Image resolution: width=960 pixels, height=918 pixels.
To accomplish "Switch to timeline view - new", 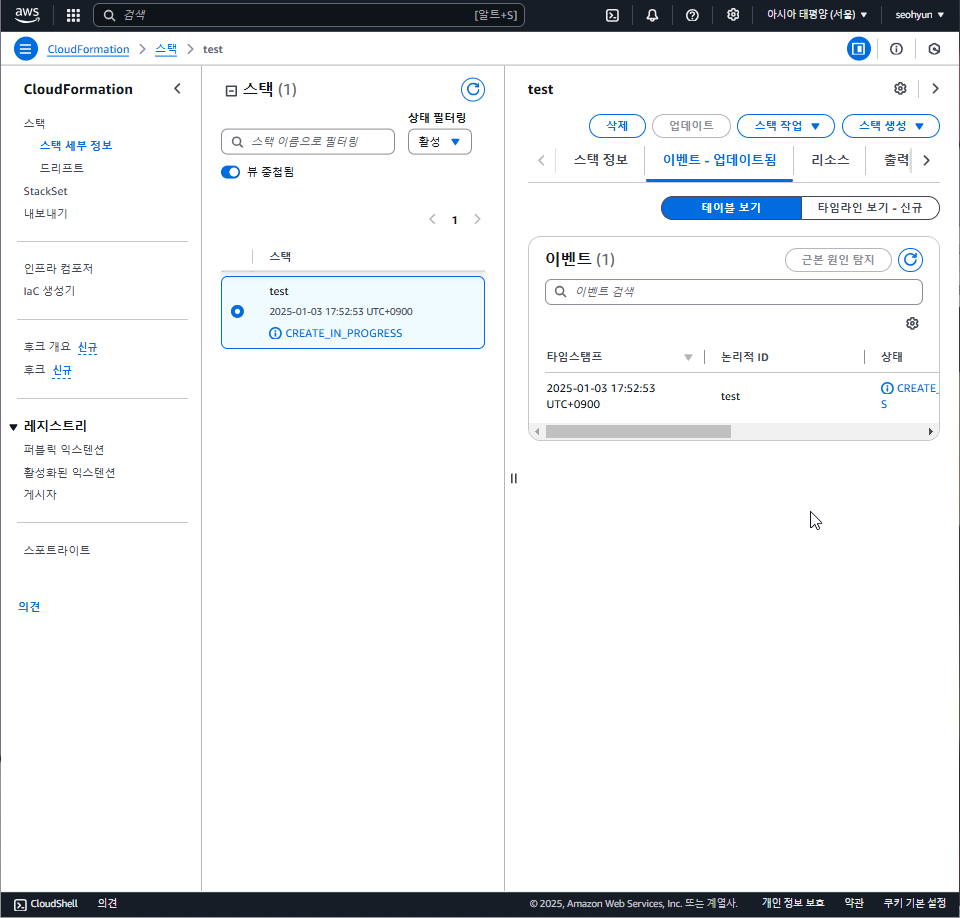I will [870, 208].
